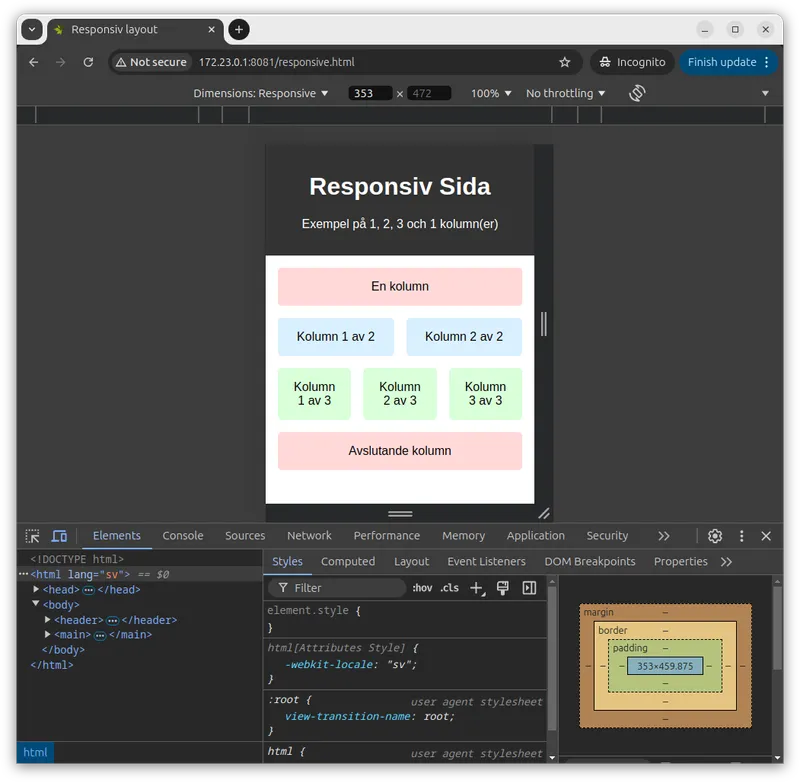The width and height of the screenshot is (800, 782).
Task: Toggle the :hov element state panel
Action: [x=423, y=588]
